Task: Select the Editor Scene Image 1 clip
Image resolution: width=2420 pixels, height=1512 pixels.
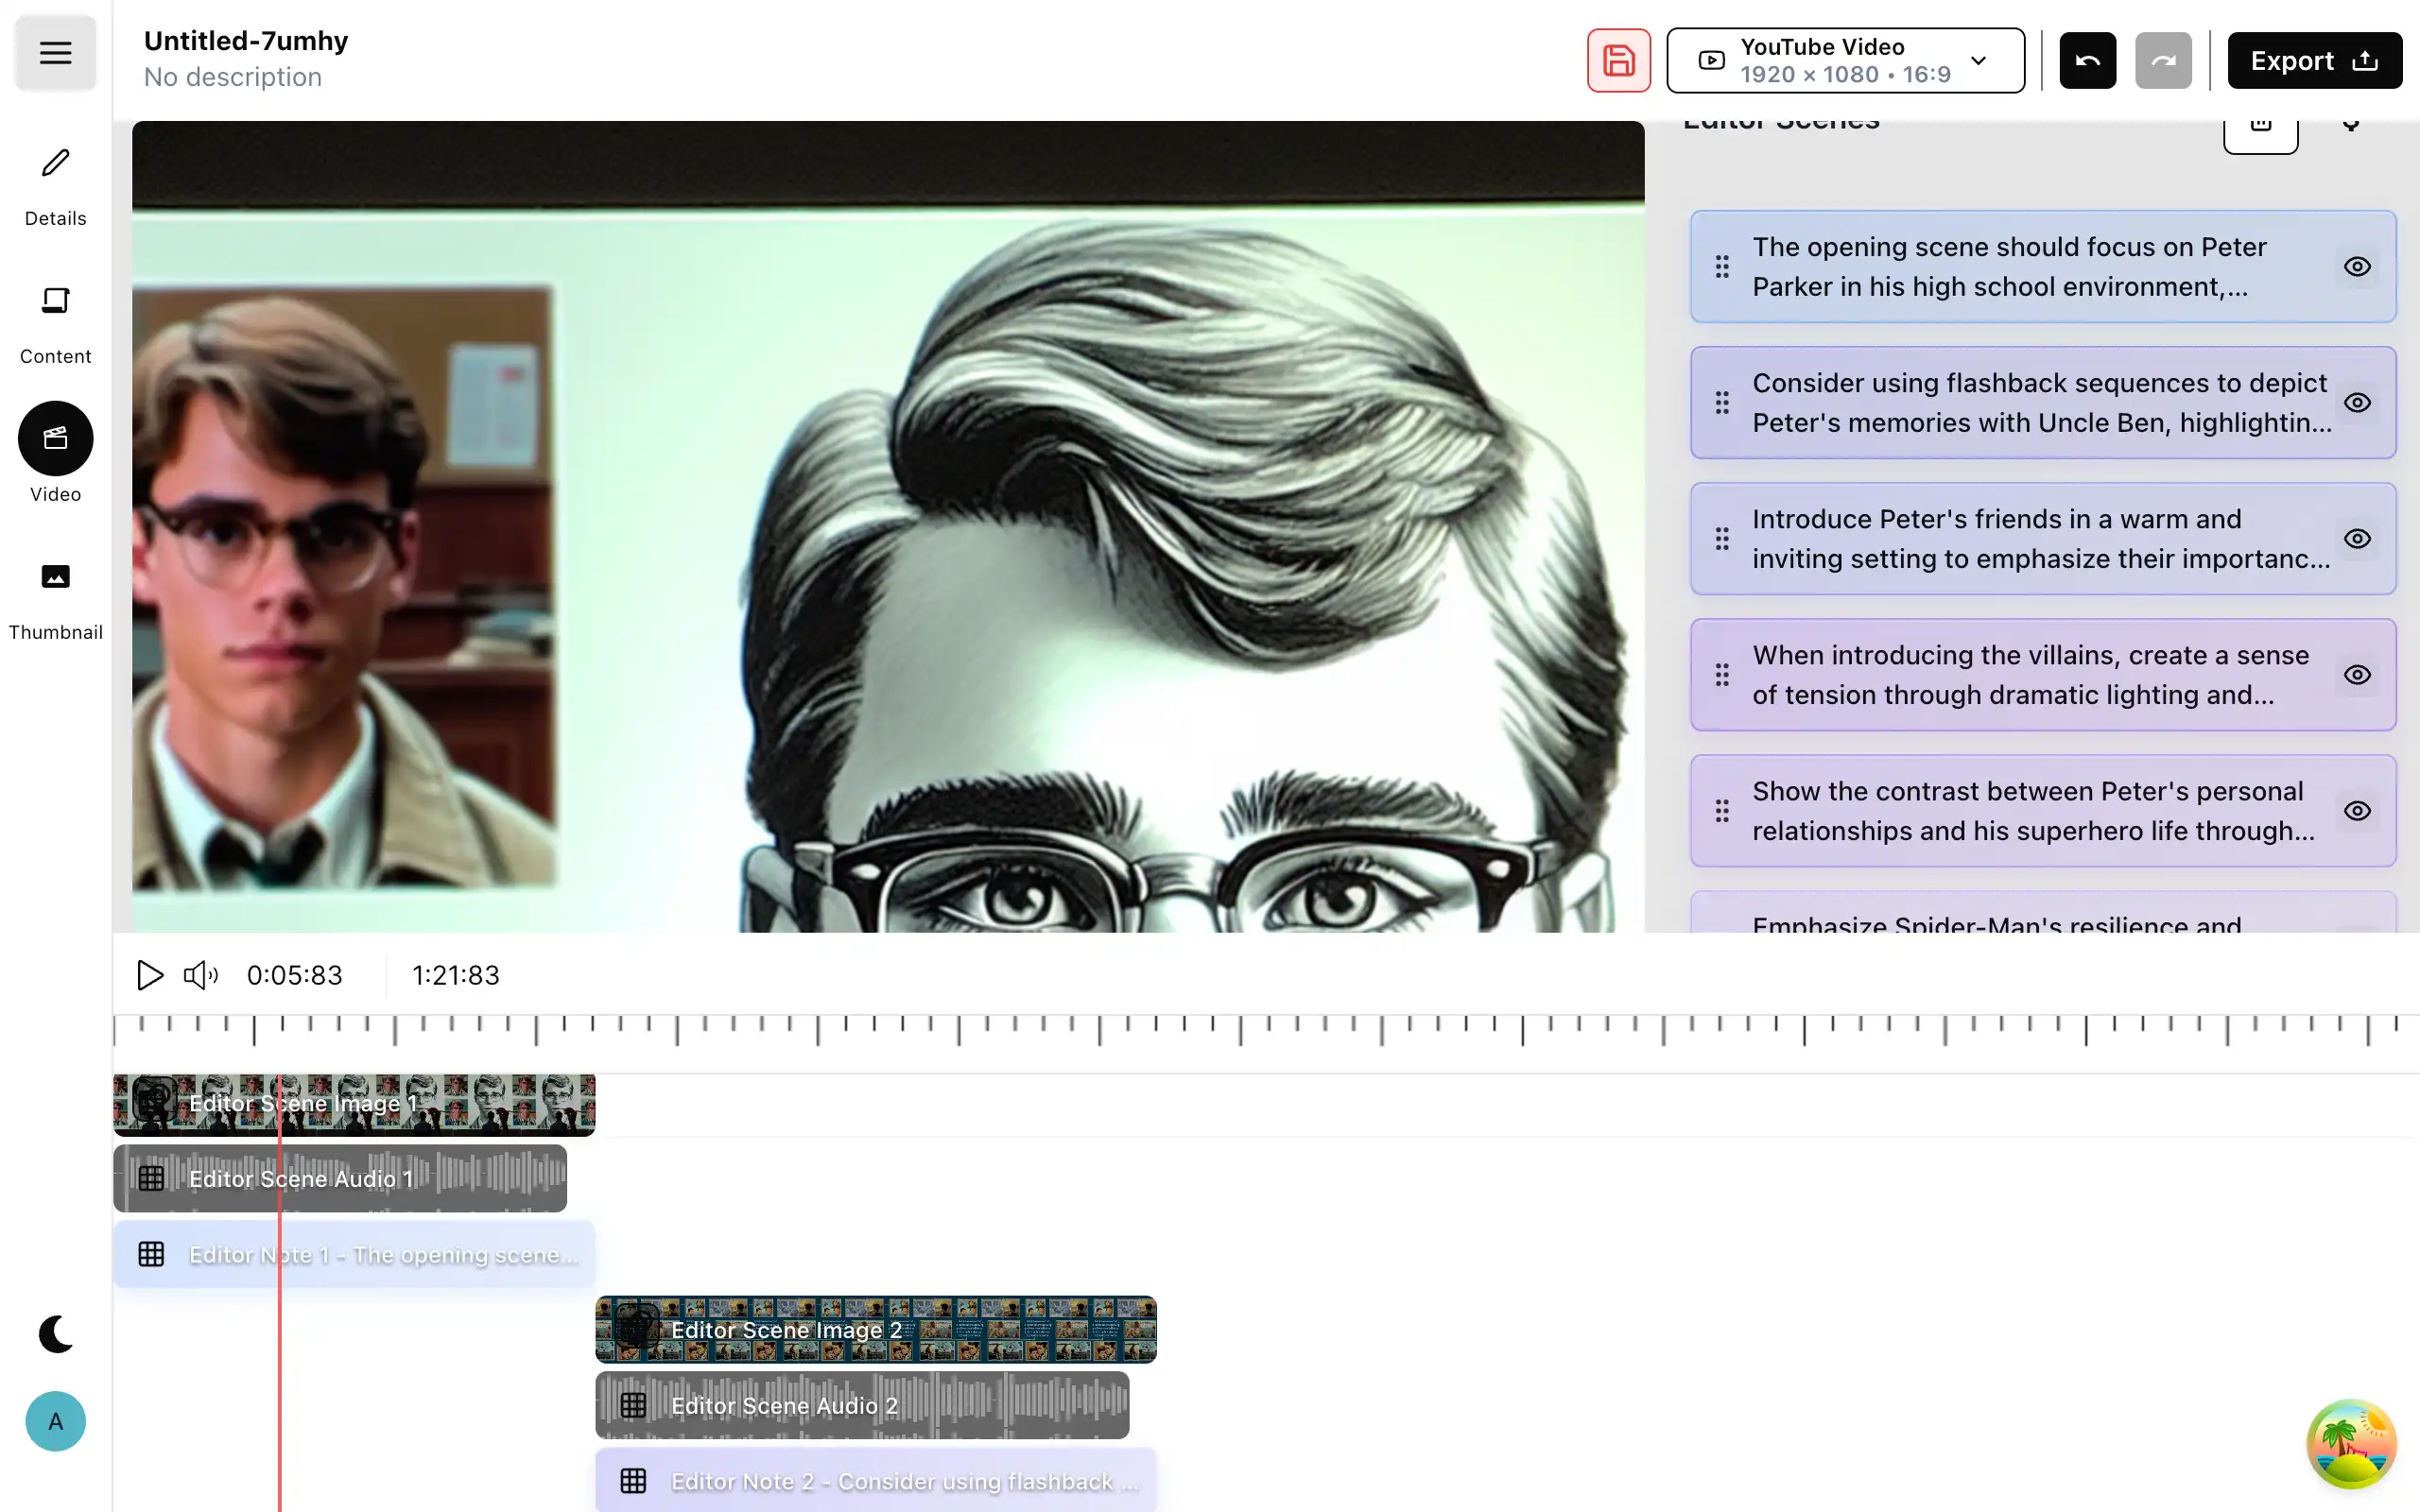Action: coord(354,1104)
